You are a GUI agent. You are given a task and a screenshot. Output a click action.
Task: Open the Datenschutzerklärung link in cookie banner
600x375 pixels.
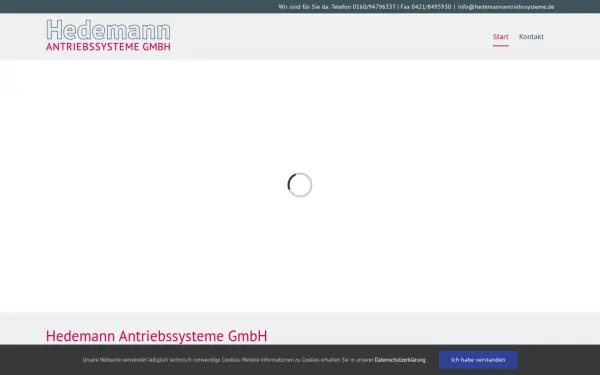pos(400,360)
